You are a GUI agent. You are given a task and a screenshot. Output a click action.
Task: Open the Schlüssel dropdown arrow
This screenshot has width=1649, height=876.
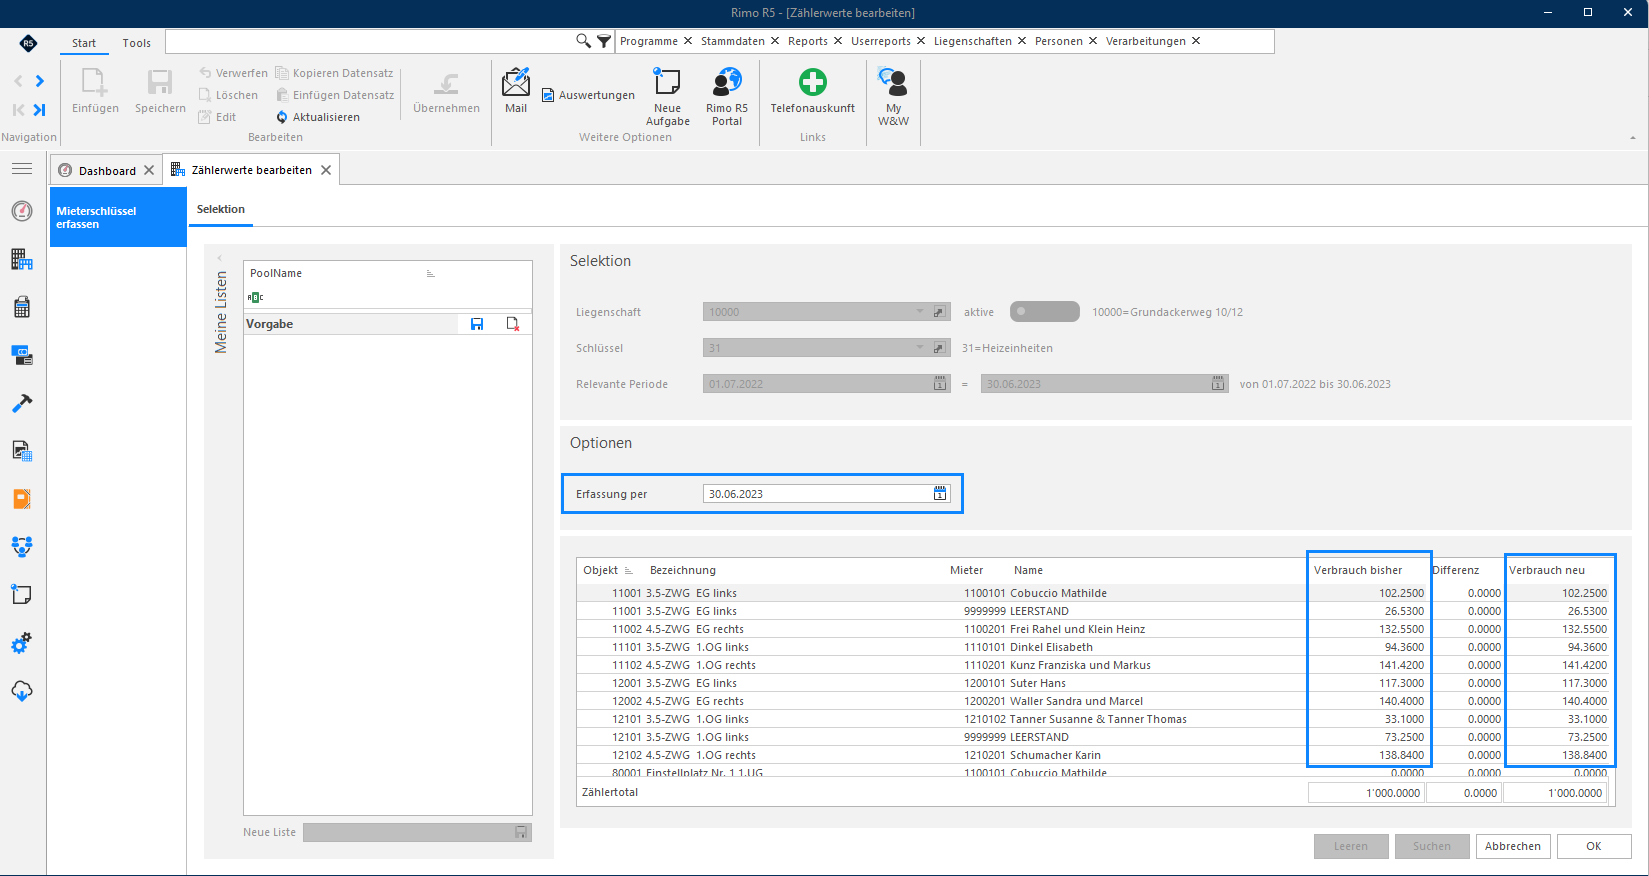pos(920,348)
